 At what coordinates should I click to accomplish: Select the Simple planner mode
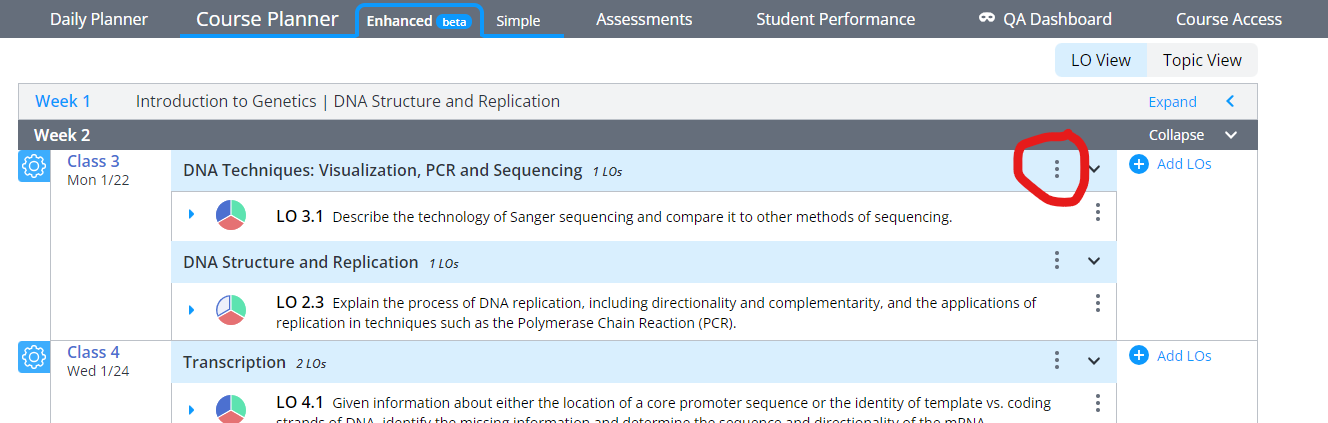pyautogui.click(x=518, y=21)
